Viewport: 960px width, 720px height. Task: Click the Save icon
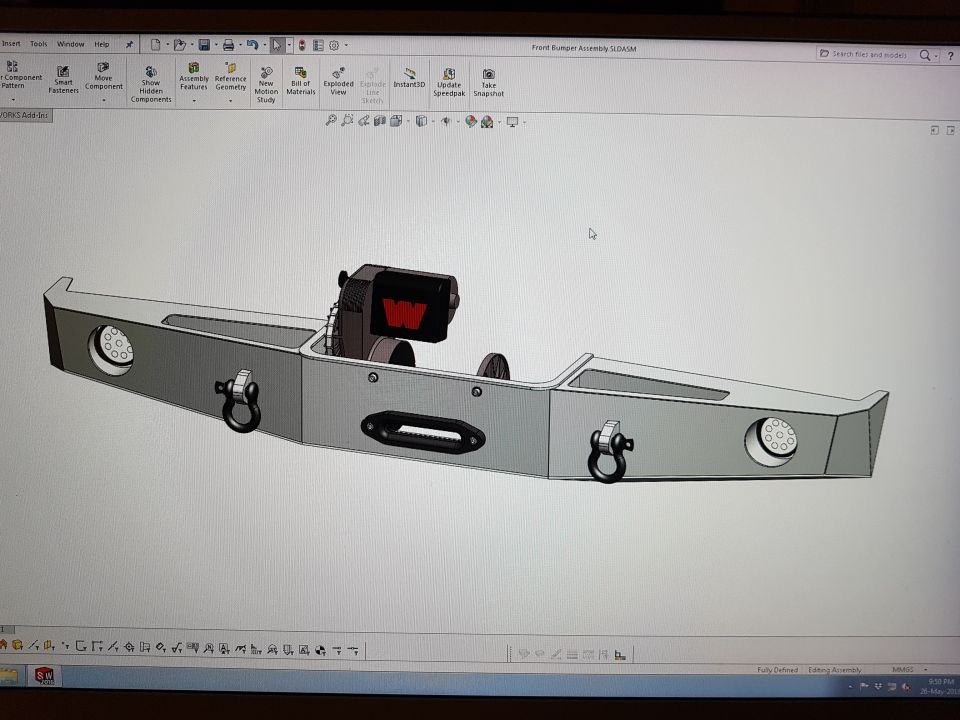click(204, 45)
